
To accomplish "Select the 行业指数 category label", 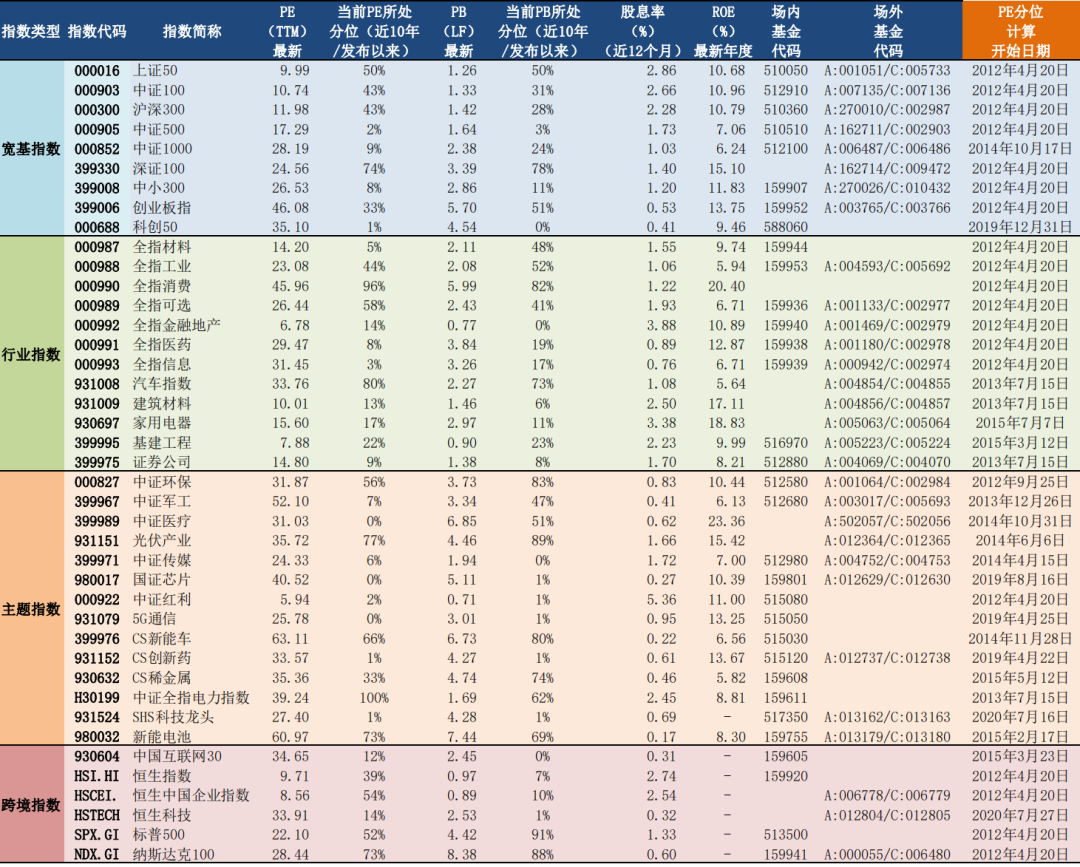I will 29,353.
